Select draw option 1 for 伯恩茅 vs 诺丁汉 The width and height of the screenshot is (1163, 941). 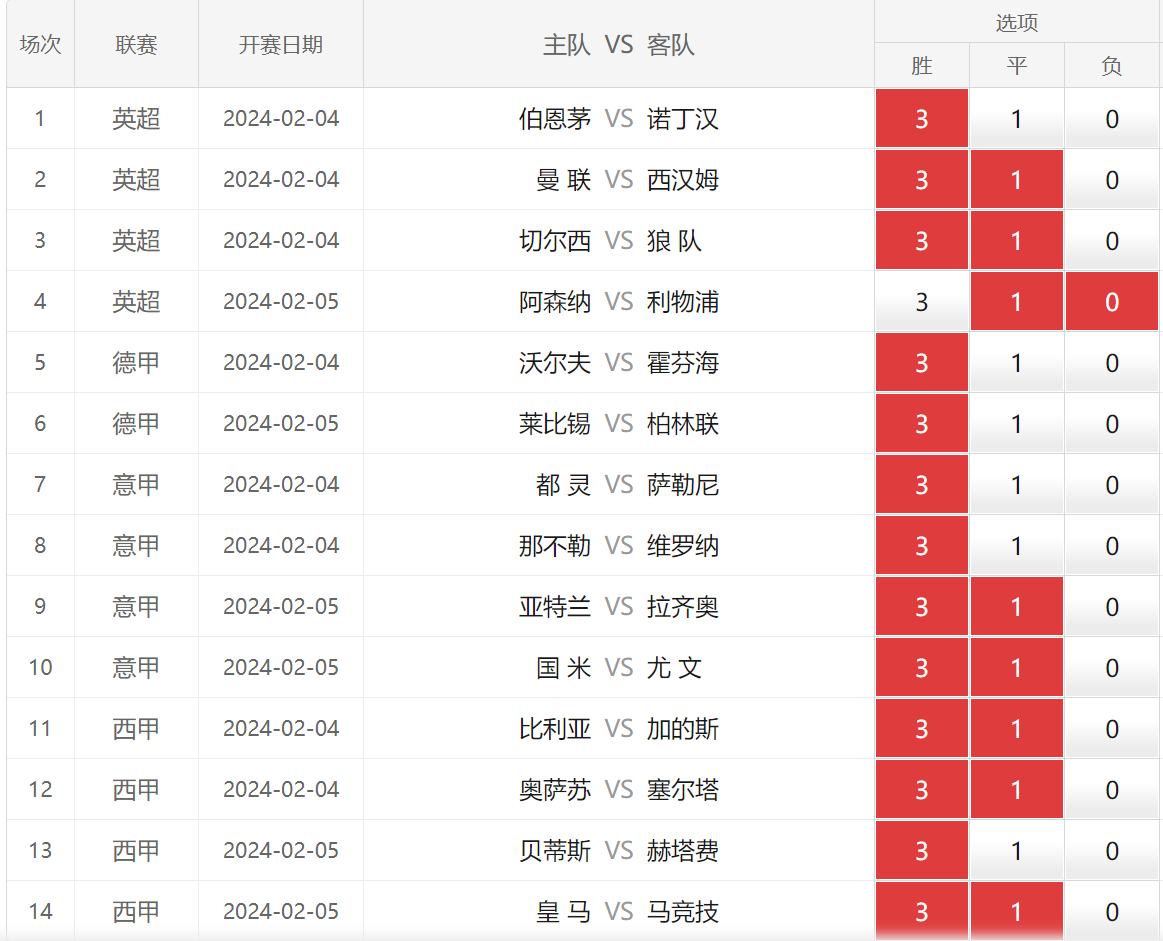[x=1016, y=119]
